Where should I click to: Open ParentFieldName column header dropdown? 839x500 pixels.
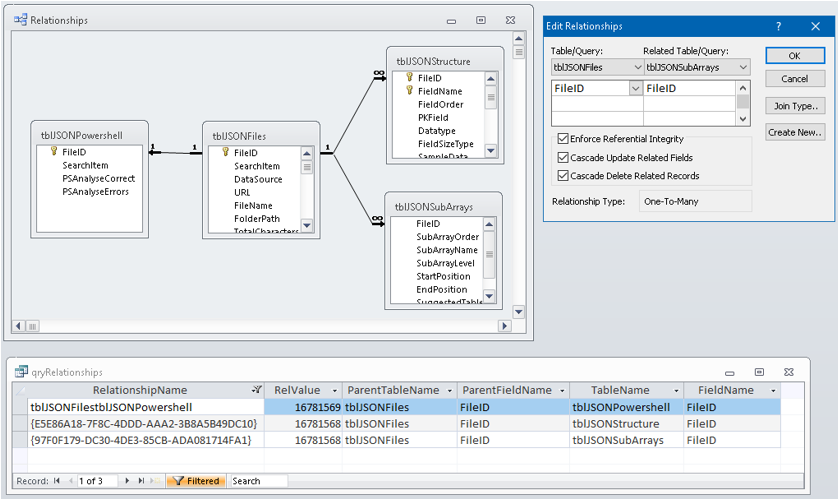pyautogui.click(x=562, y=391)
